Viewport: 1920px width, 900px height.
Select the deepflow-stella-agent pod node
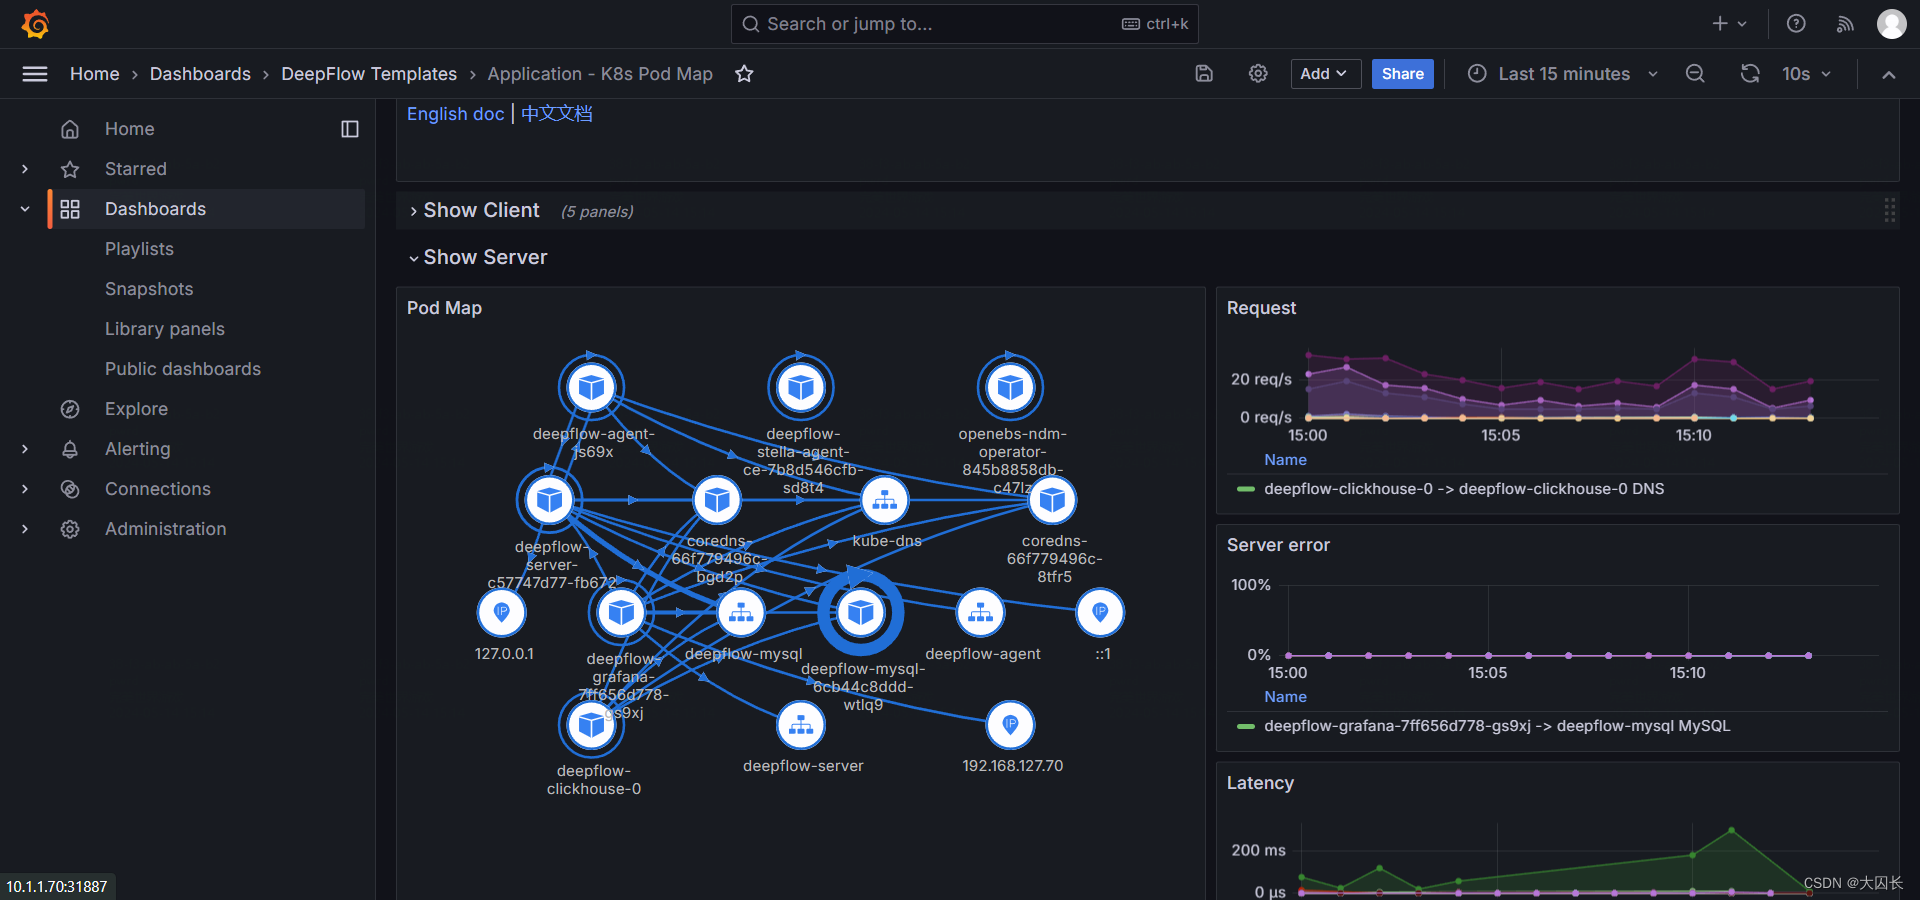(x=801, y=387)
